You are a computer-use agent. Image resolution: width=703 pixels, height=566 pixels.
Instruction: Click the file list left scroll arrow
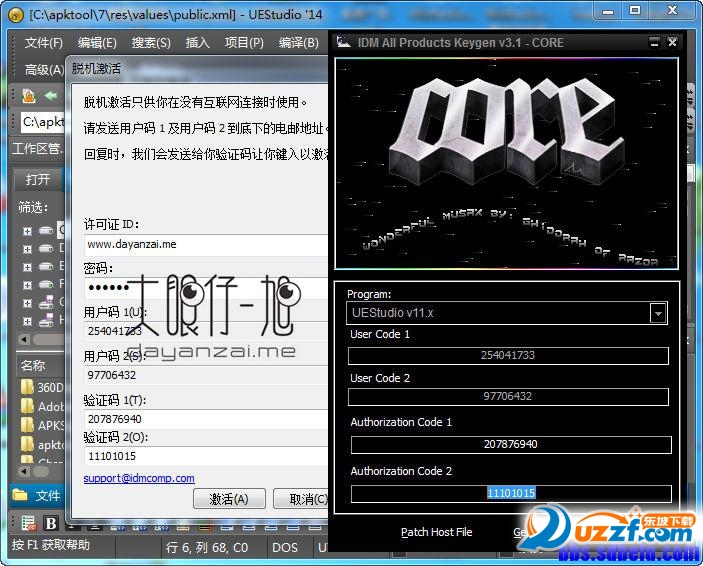pos(25,471)
